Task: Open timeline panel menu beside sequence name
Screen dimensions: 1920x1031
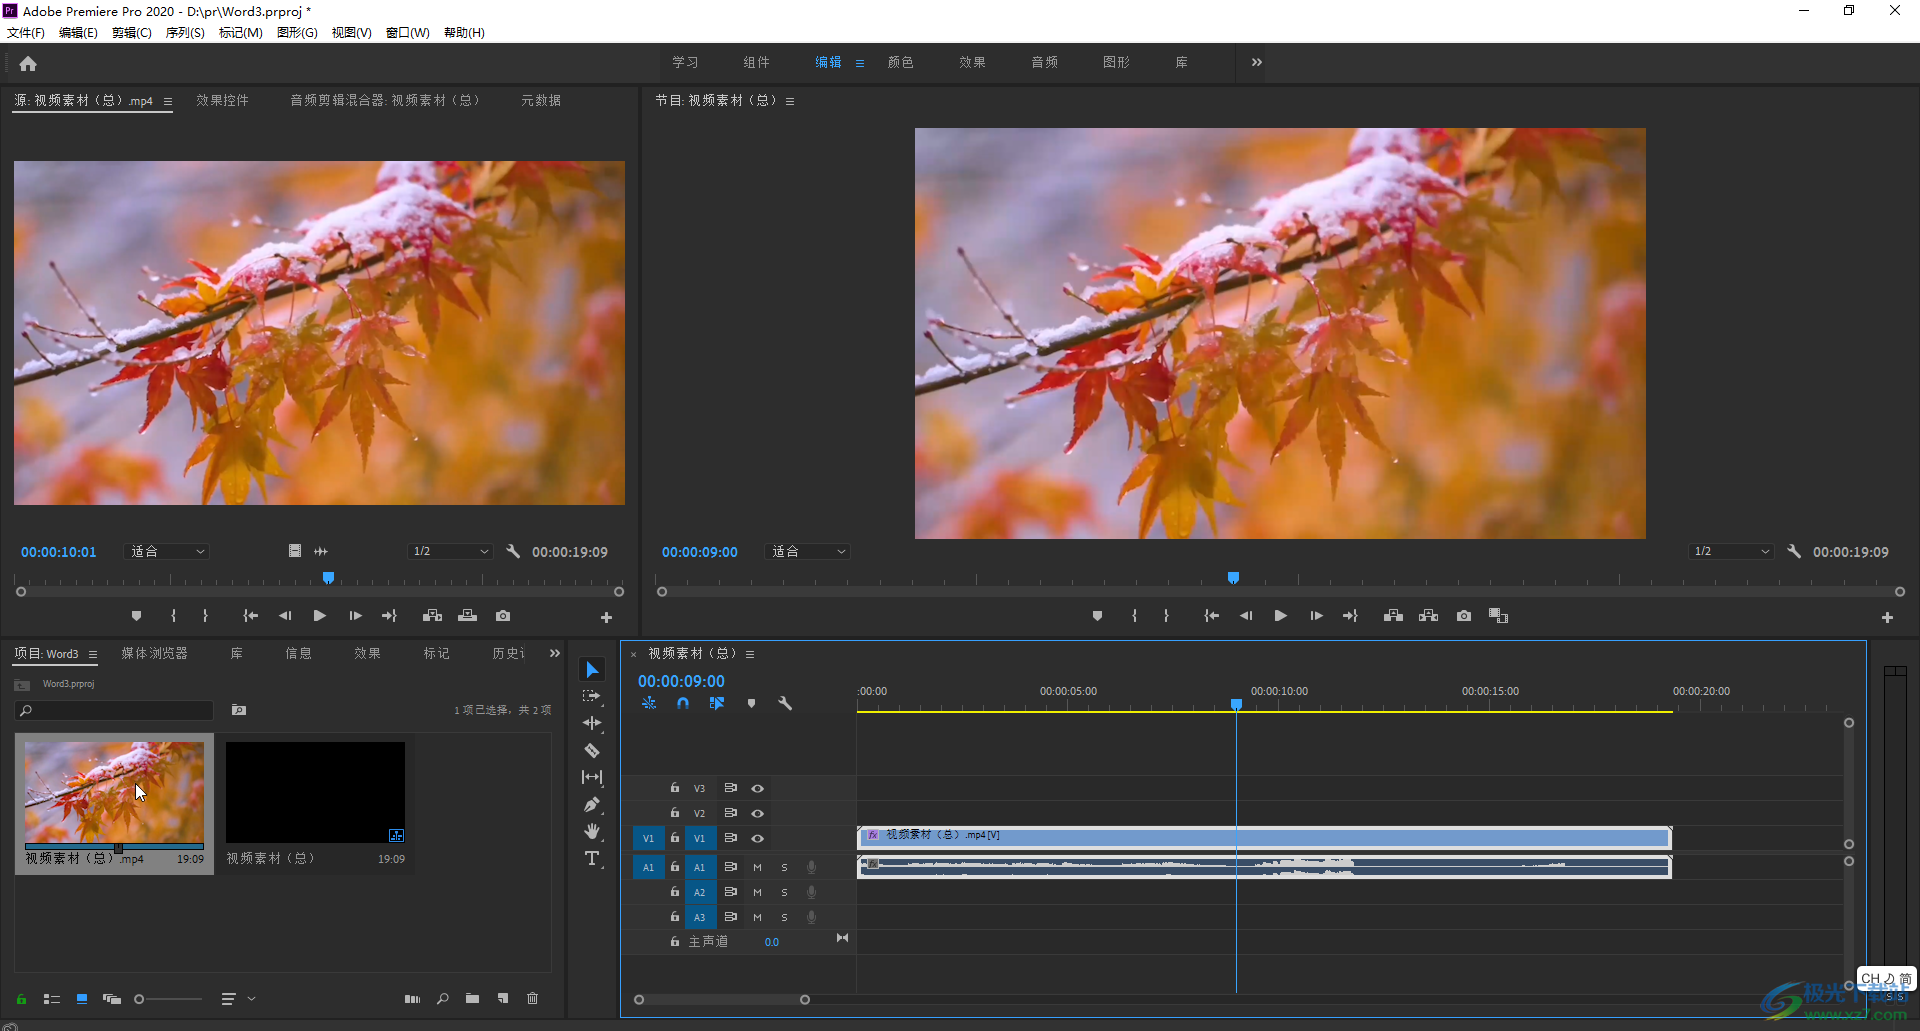Action: tap(750, 654)
